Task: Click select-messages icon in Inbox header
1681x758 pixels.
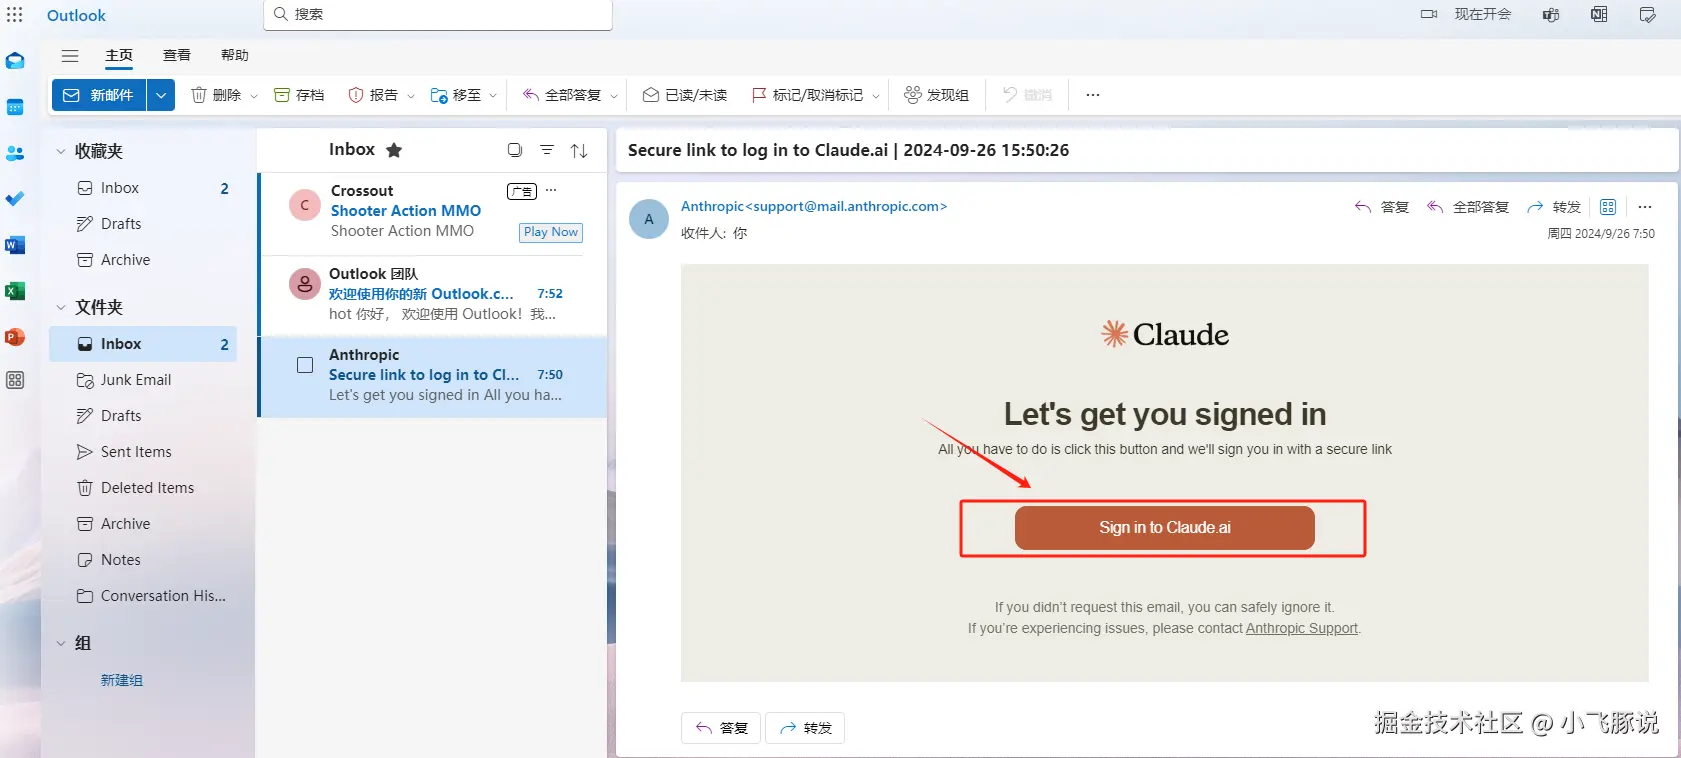Action: (515, 150)
